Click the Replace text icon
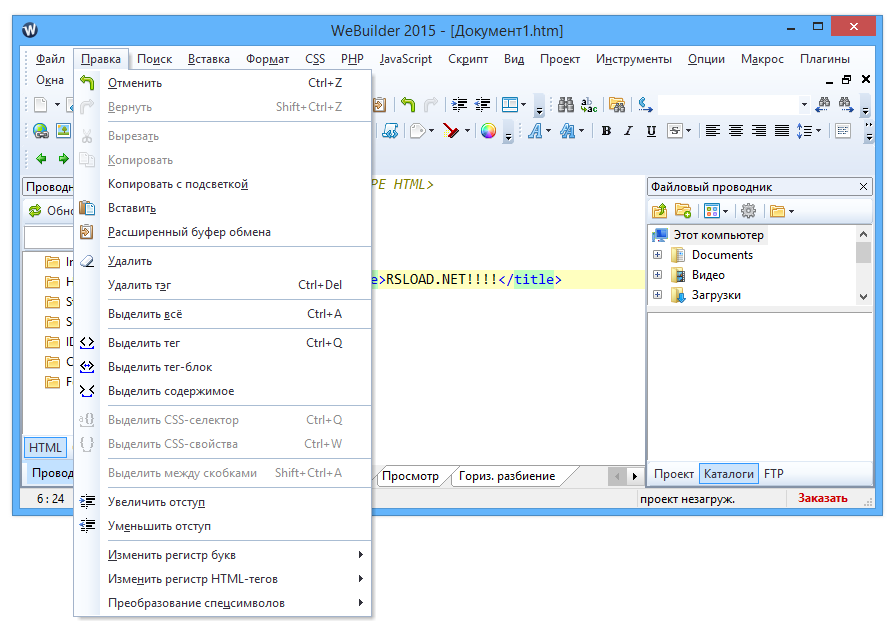Image resolution: width=891 pixels, height=633 pixels. 590,104
